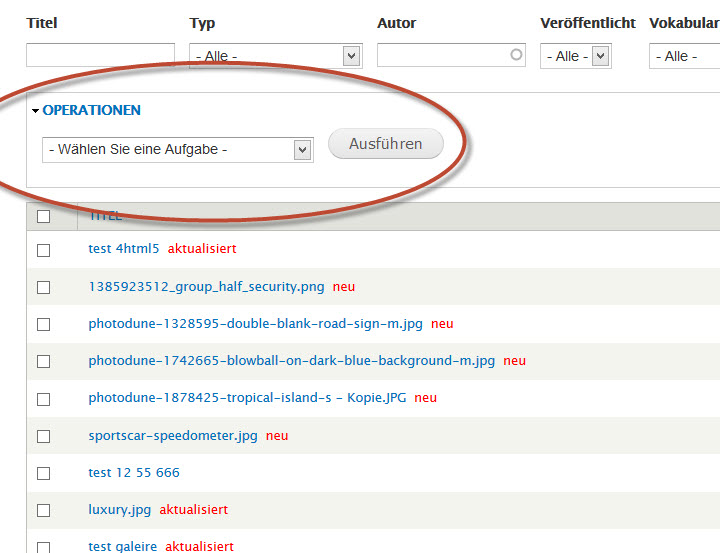Sort the table by Titel column header

pos(105,216)
